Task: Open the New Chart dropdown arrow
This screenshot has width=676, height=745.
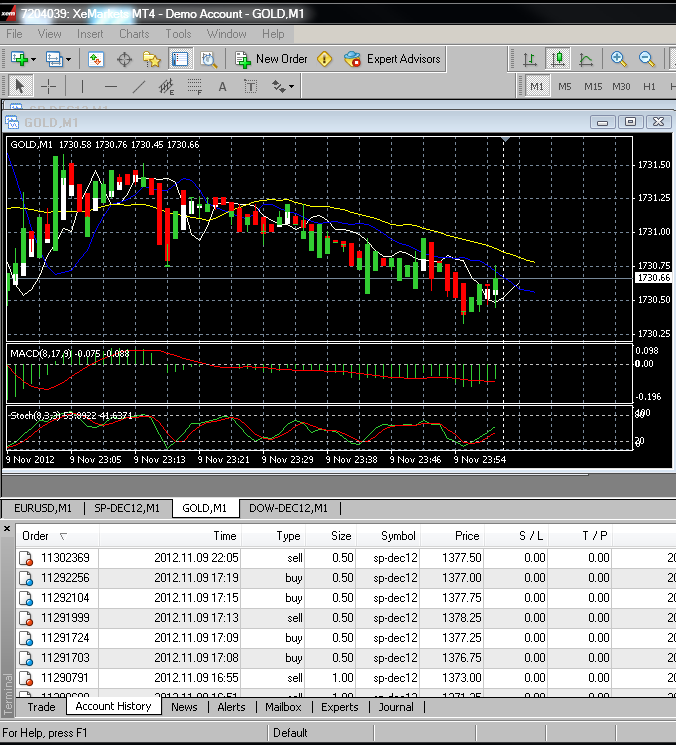Action: pyautogui.click(x=33, y=59)
